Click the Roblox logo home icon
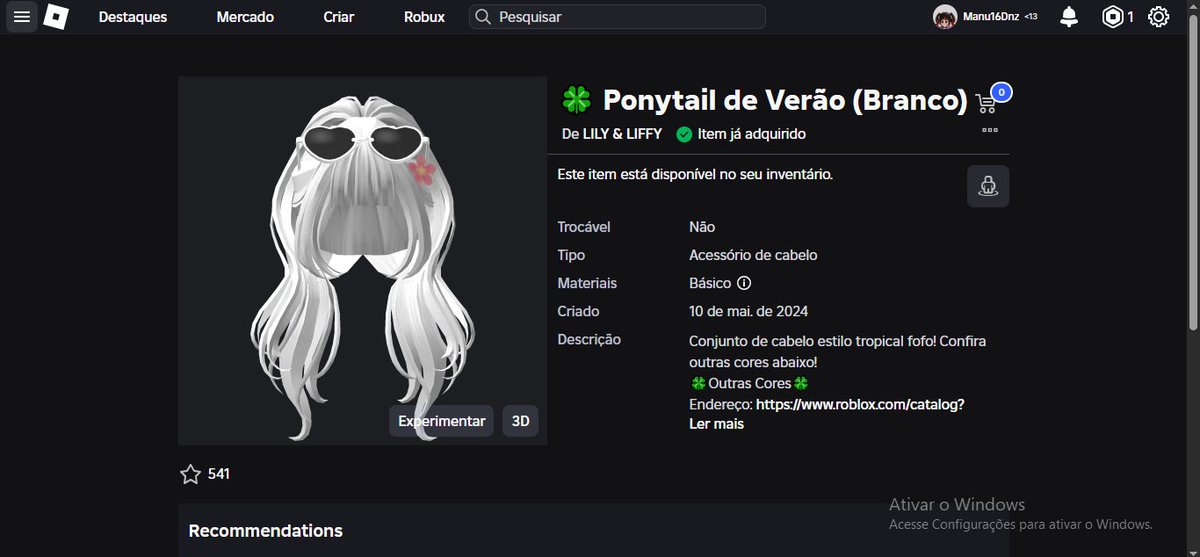 (56, 17)
